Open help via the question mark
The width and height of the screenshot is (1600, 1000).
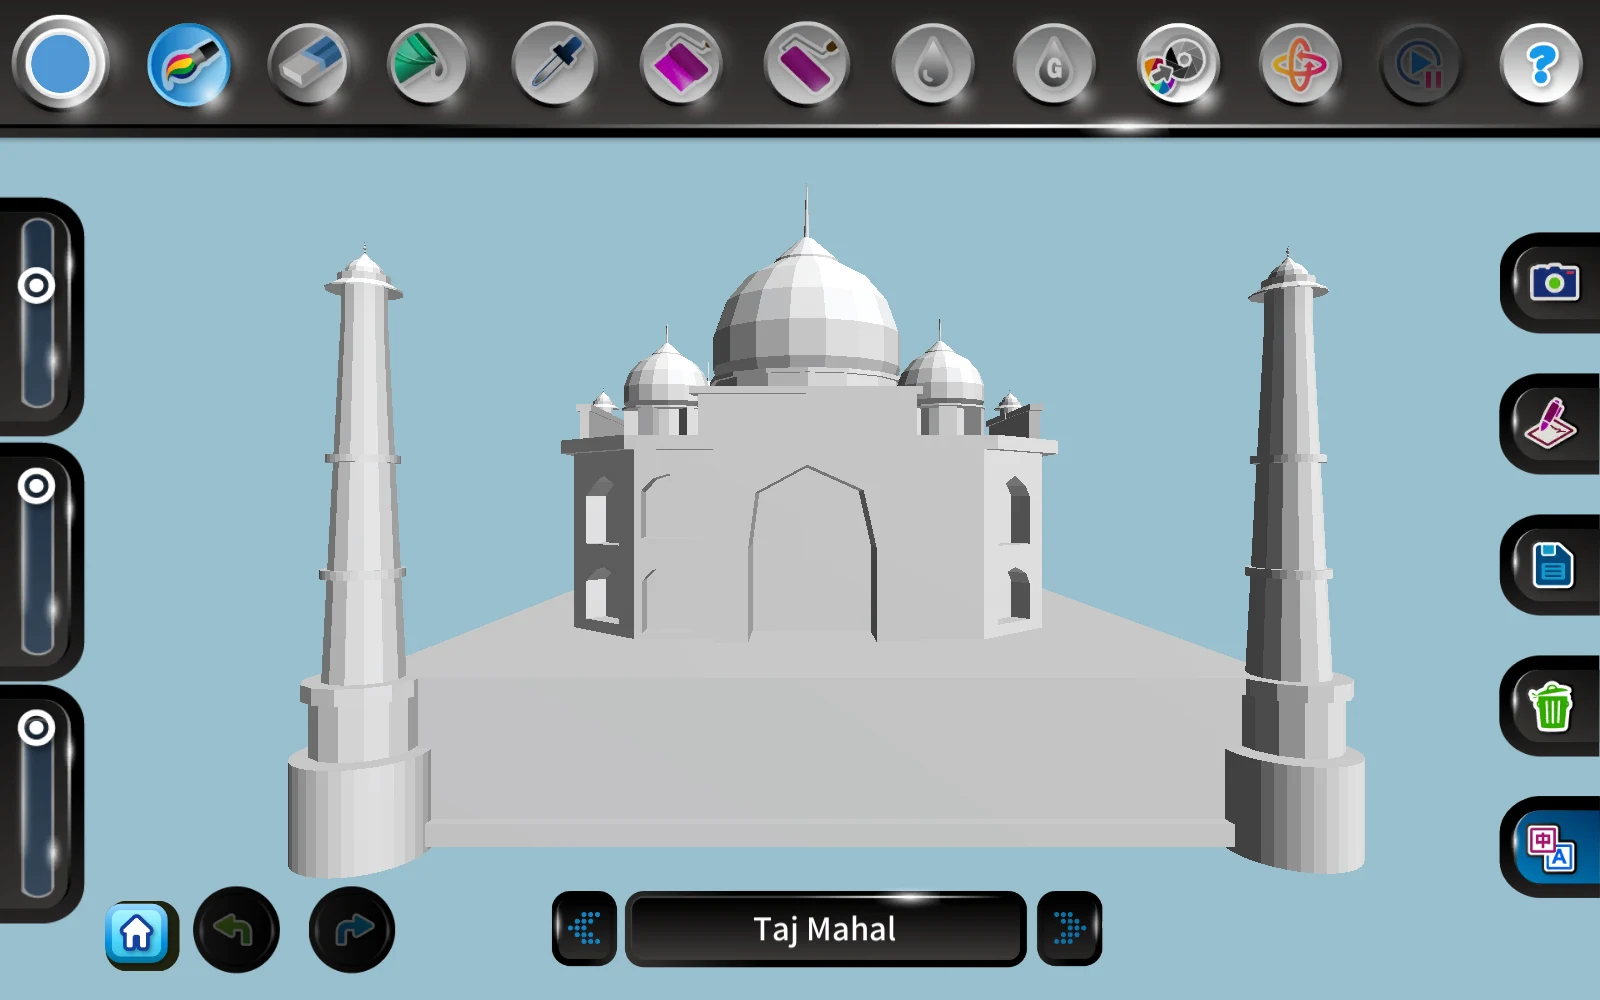click(x=1541, y=66)
